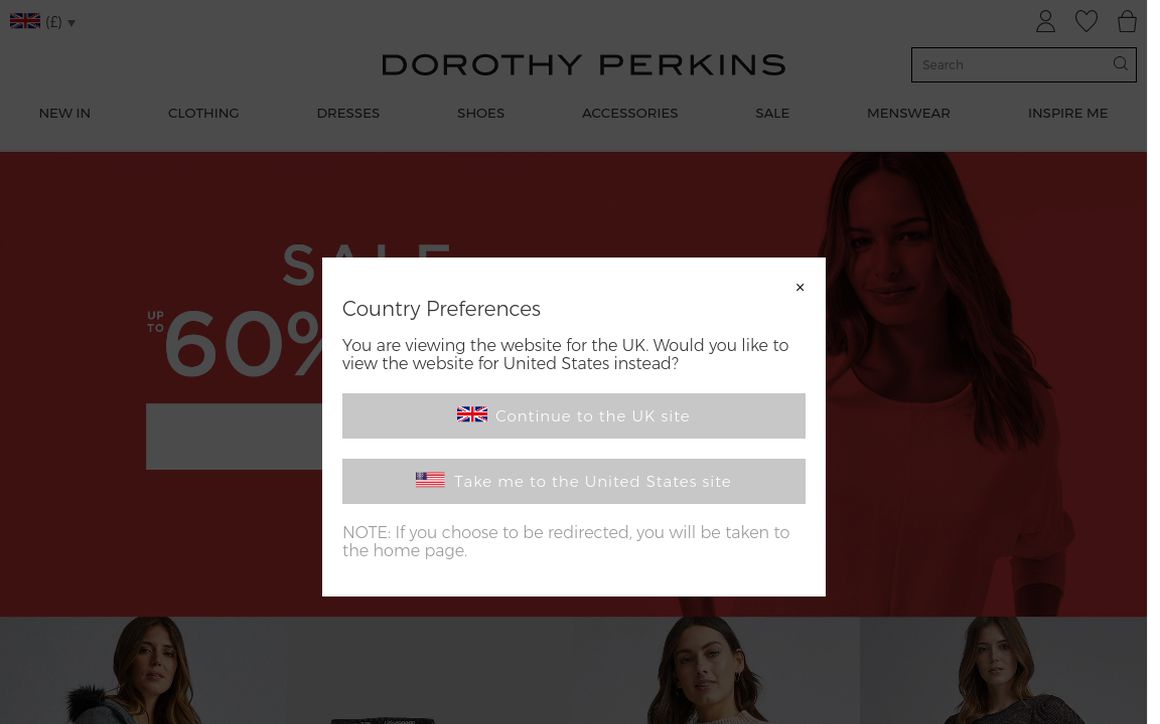Click the search magnifying glass icon
1160x724 pixels.
point(1120,63)
